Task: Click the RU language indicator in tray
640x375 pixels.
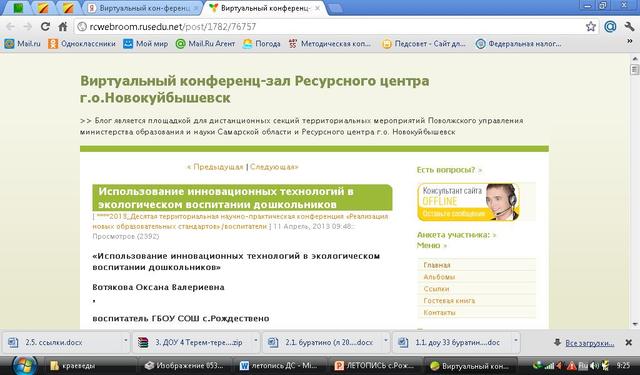Action: click(583, 366)
